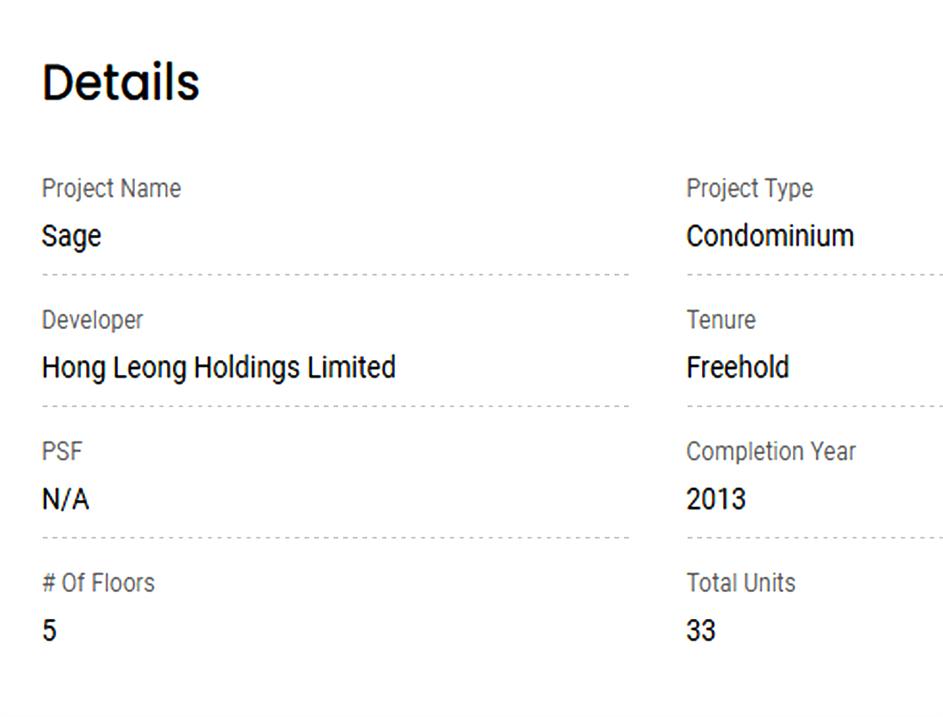This screenshot has width=943, height=717.
Task: Select the Sage project name value
Action: (x=71, y=236)
